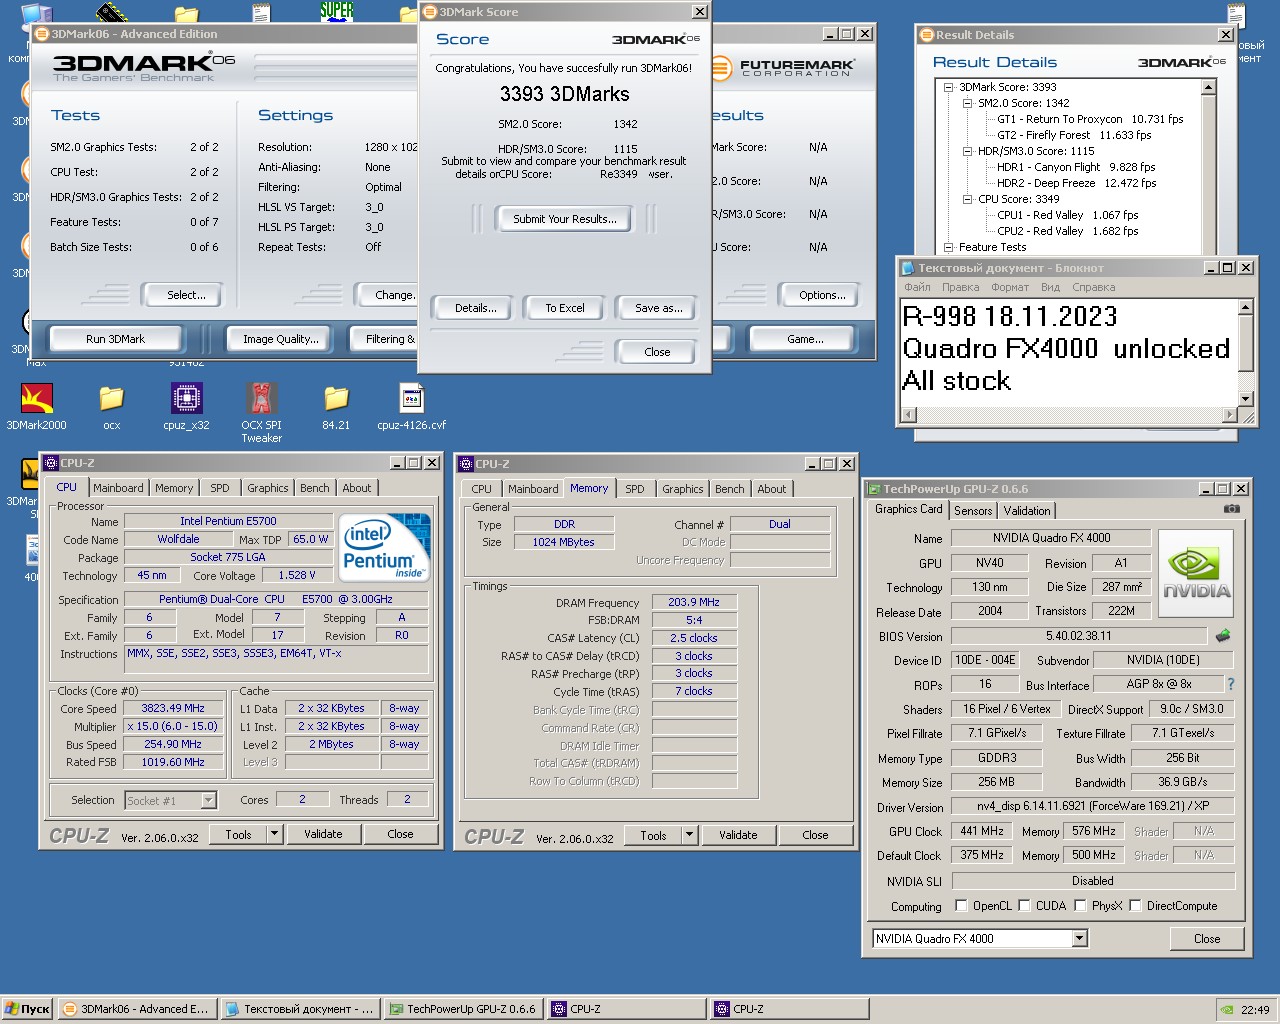1280x1024 pixels.
Task: Click inside the Notepad text area
Action: (x=1069, y=353)
